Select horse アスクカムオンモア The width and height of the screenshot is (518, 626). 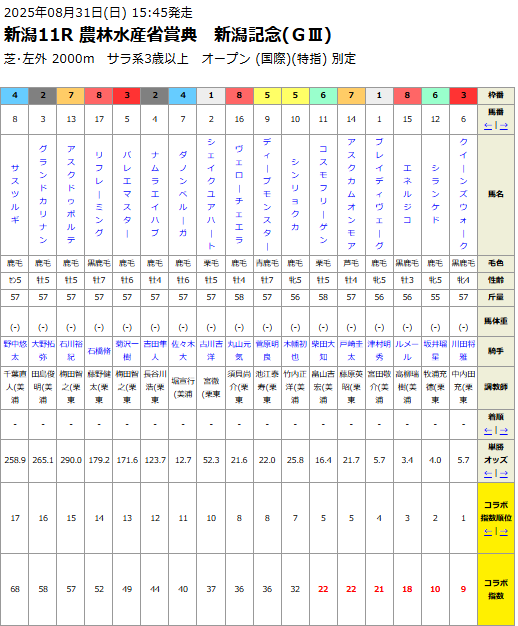[351, 194]
